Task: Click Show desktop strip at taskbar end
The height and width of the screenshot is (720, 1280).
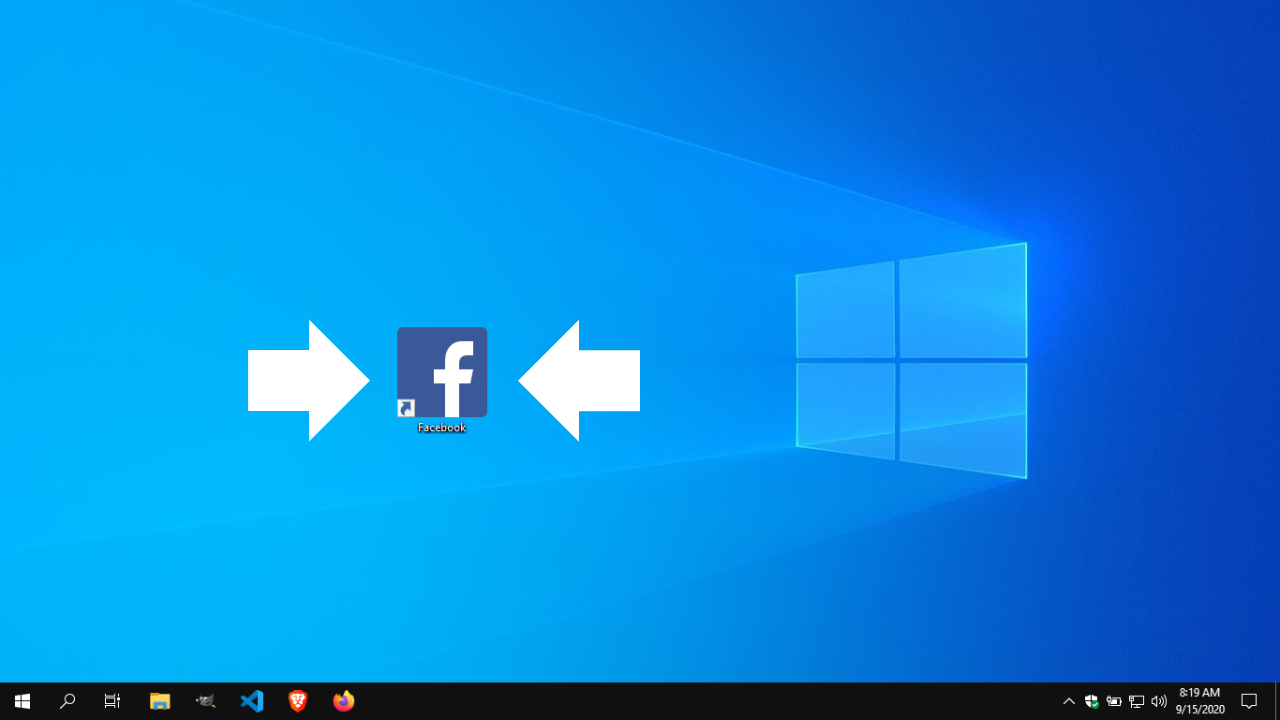Action: pyautogui.click(x=1277, y=701)
